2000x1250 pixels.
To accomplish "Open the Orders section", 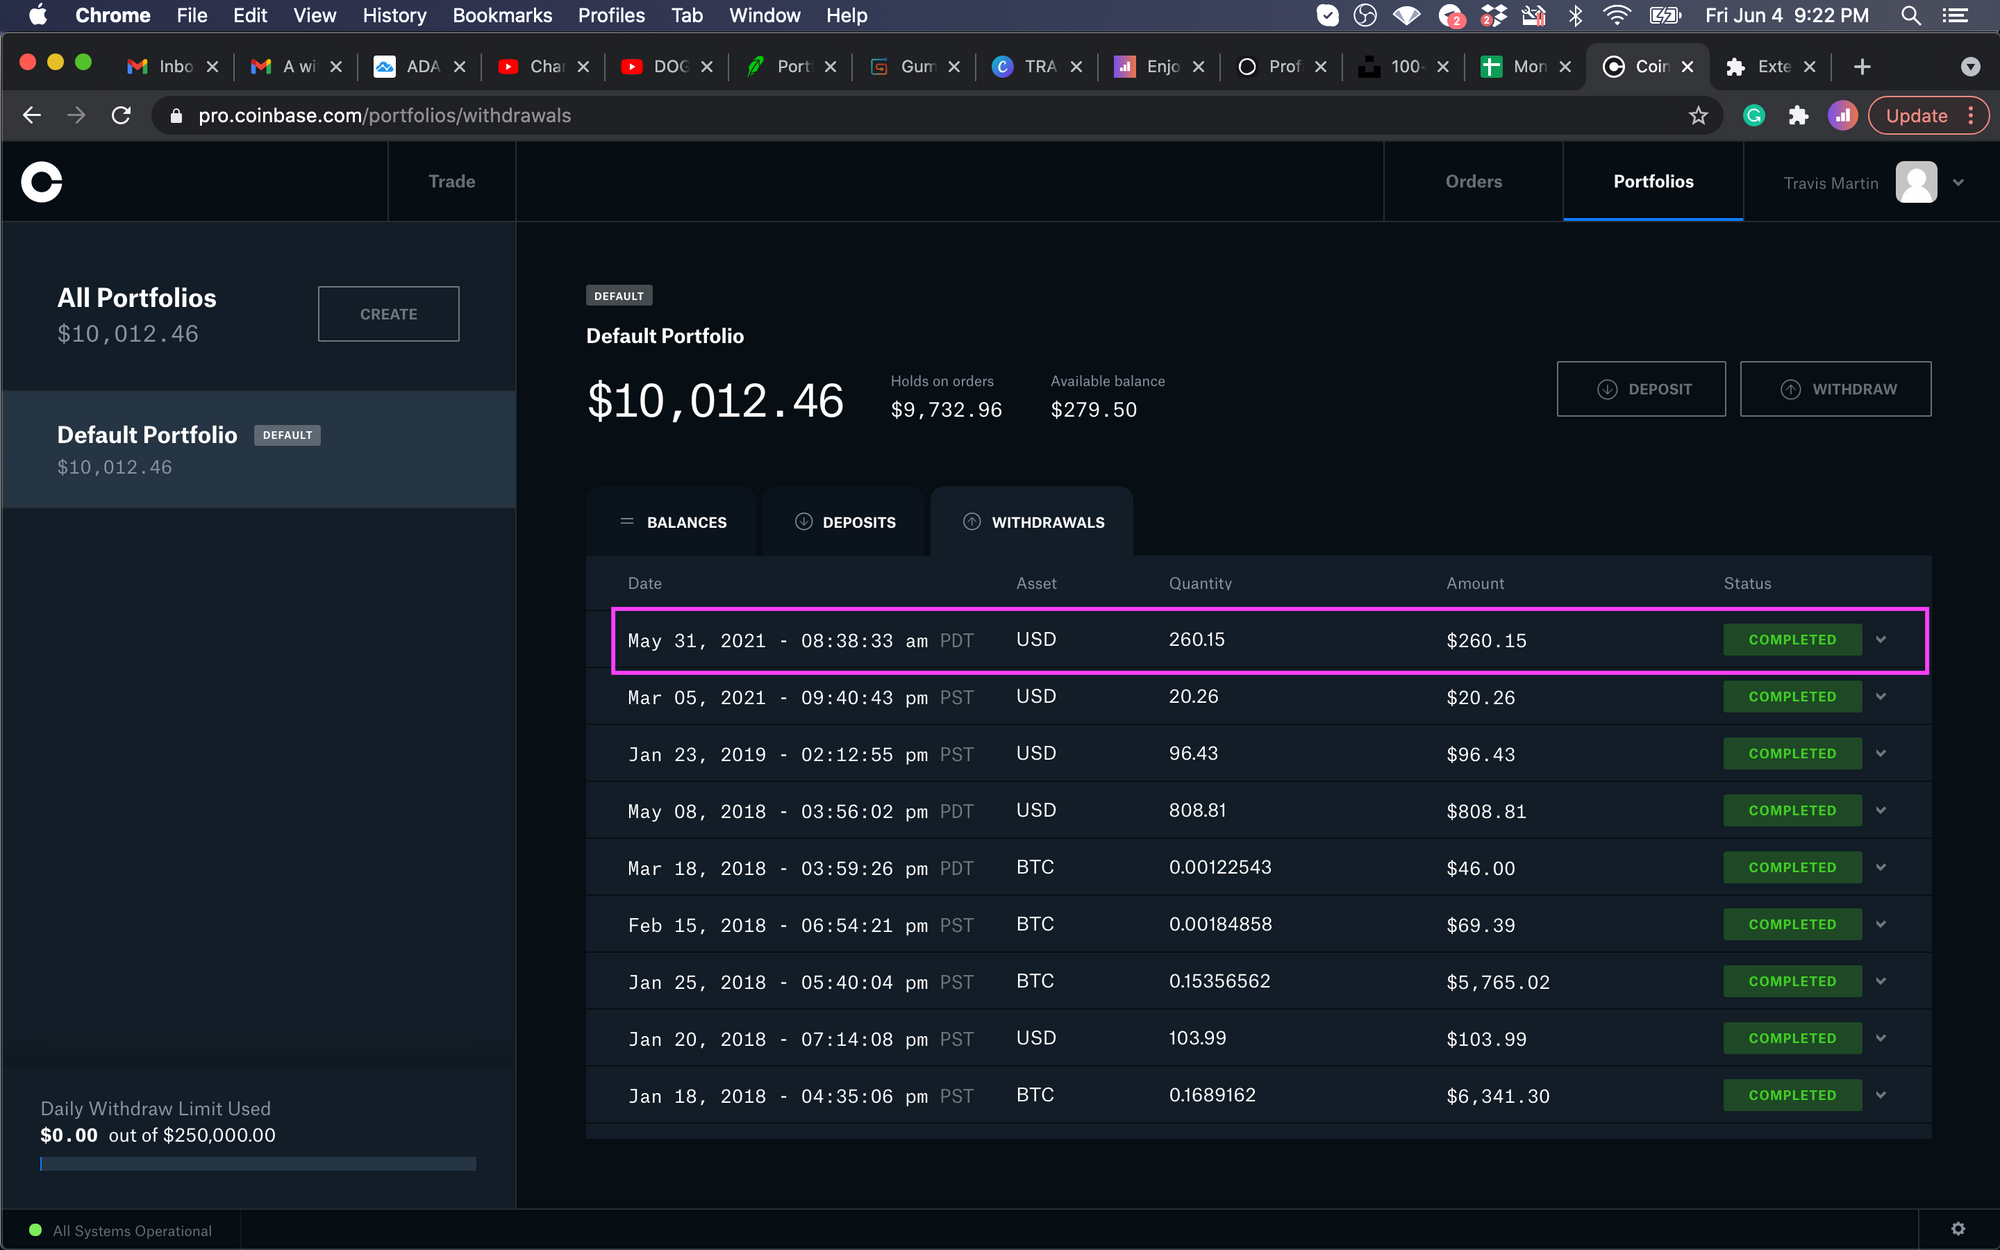I will (x=1473, y=182).
